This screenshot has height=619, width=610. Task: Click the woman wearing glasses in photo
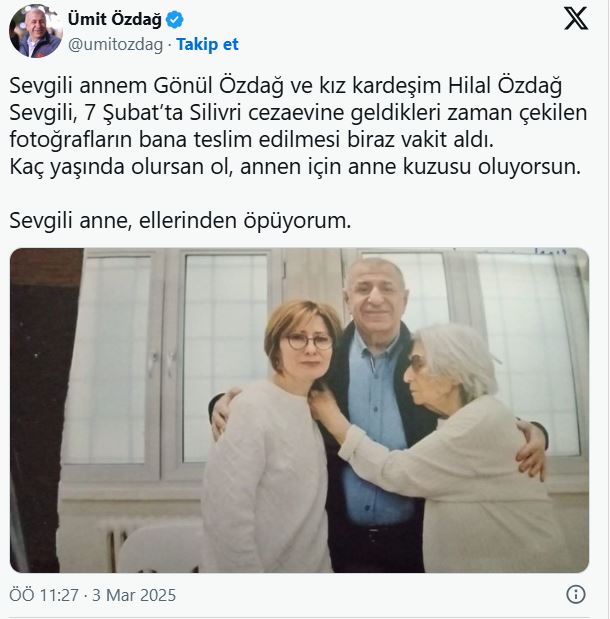(x=270, y=434)
